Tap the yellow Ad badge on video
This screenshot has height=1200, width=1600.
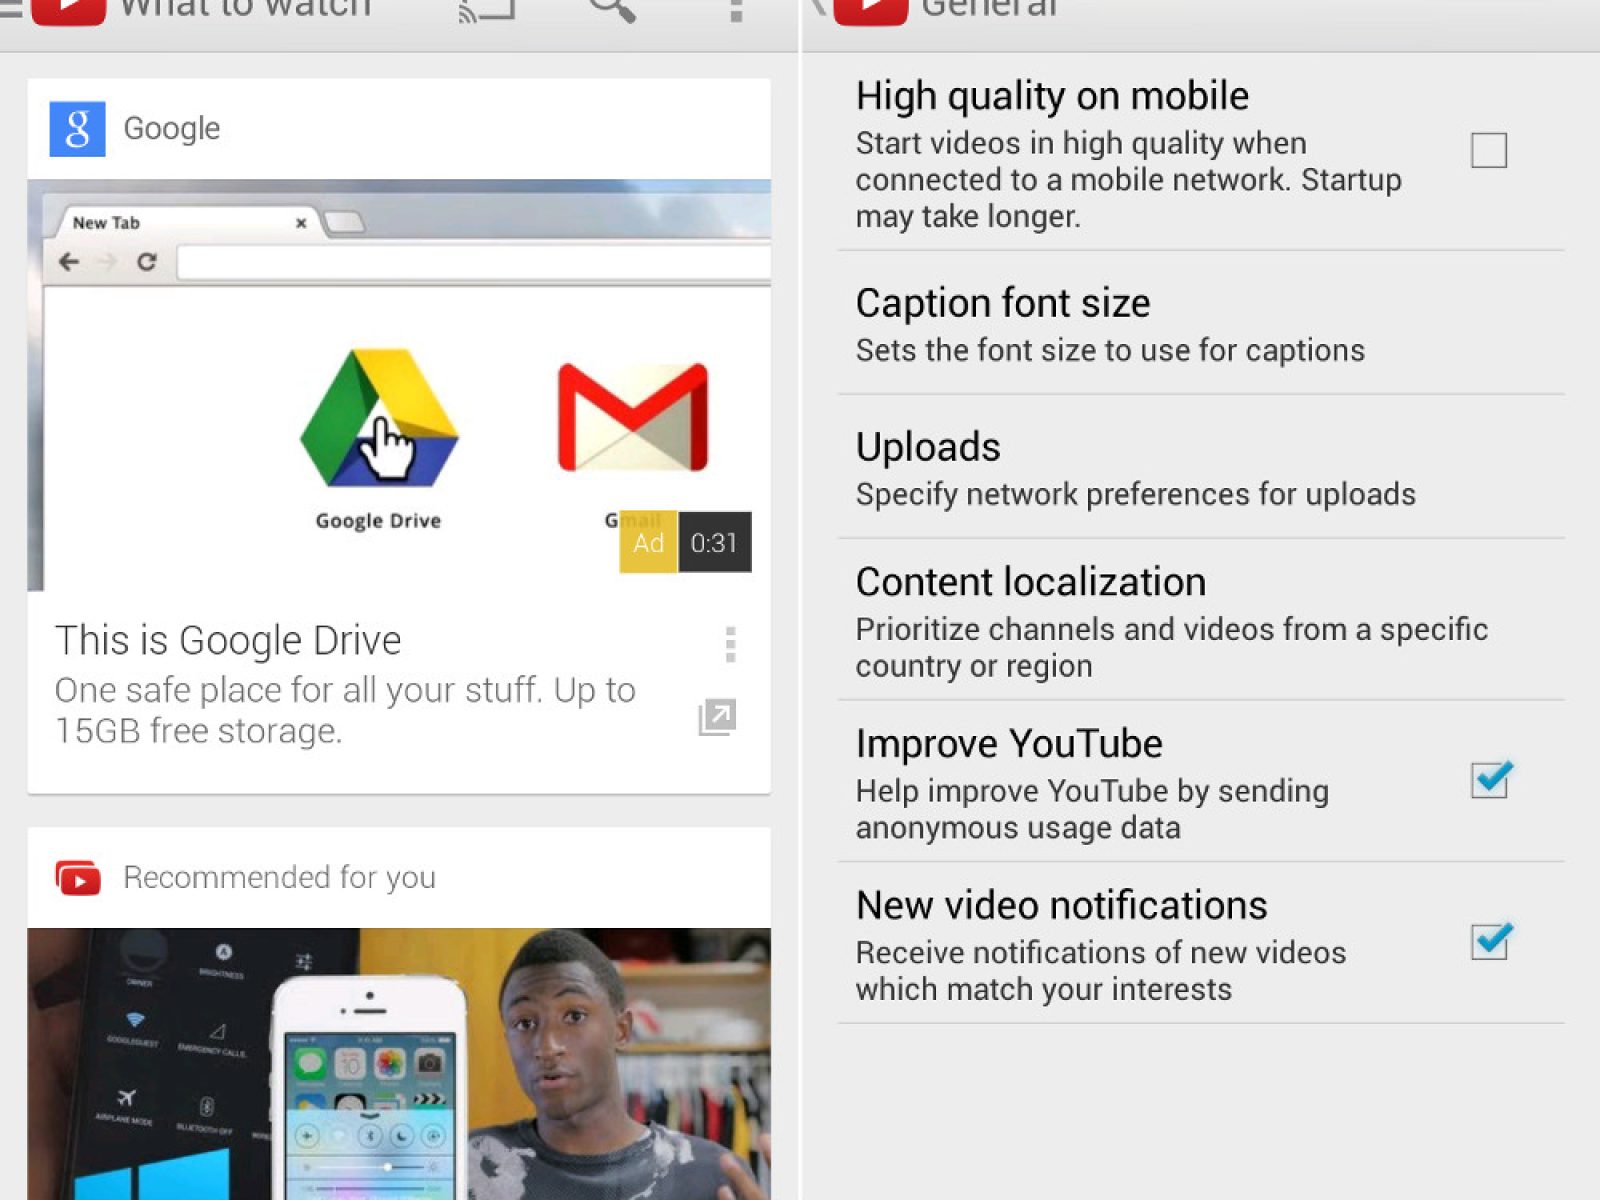tap(648, 542)
